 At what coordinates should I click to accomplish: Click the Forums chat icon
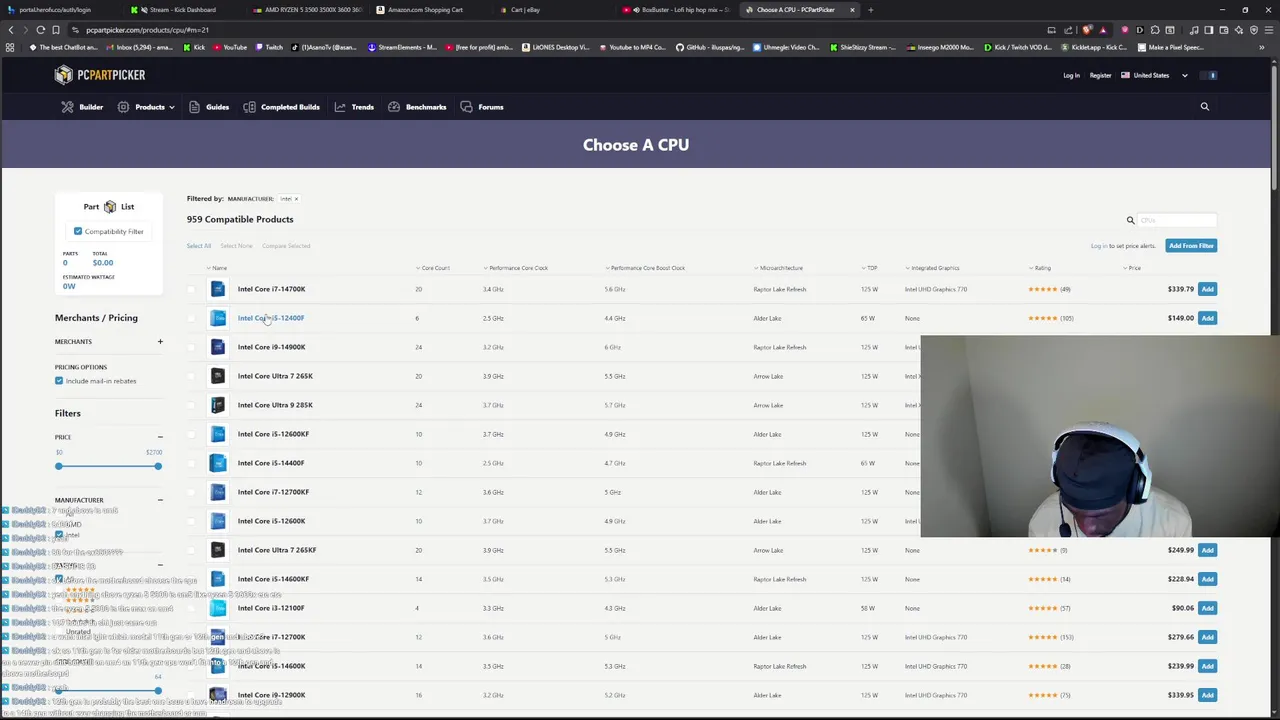(x=466, y=107)
